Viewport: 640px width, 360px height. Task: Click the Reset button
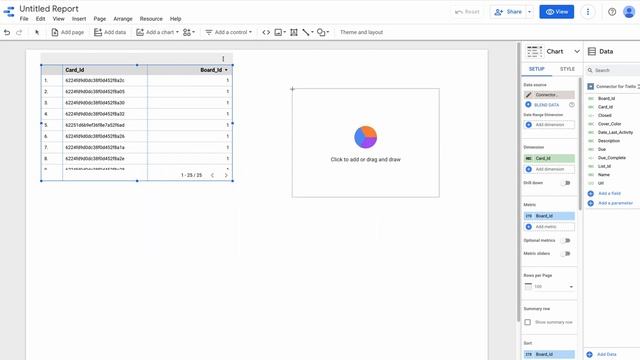pyautogui.click(x=467, y=12)
